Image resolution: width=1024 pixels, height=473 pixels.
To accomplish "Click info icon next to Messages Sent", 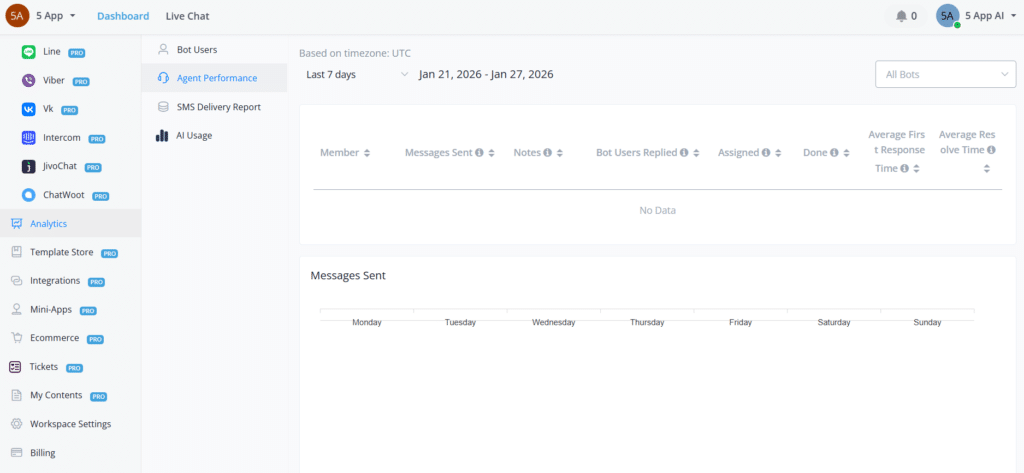I will [x=479, y=153].
